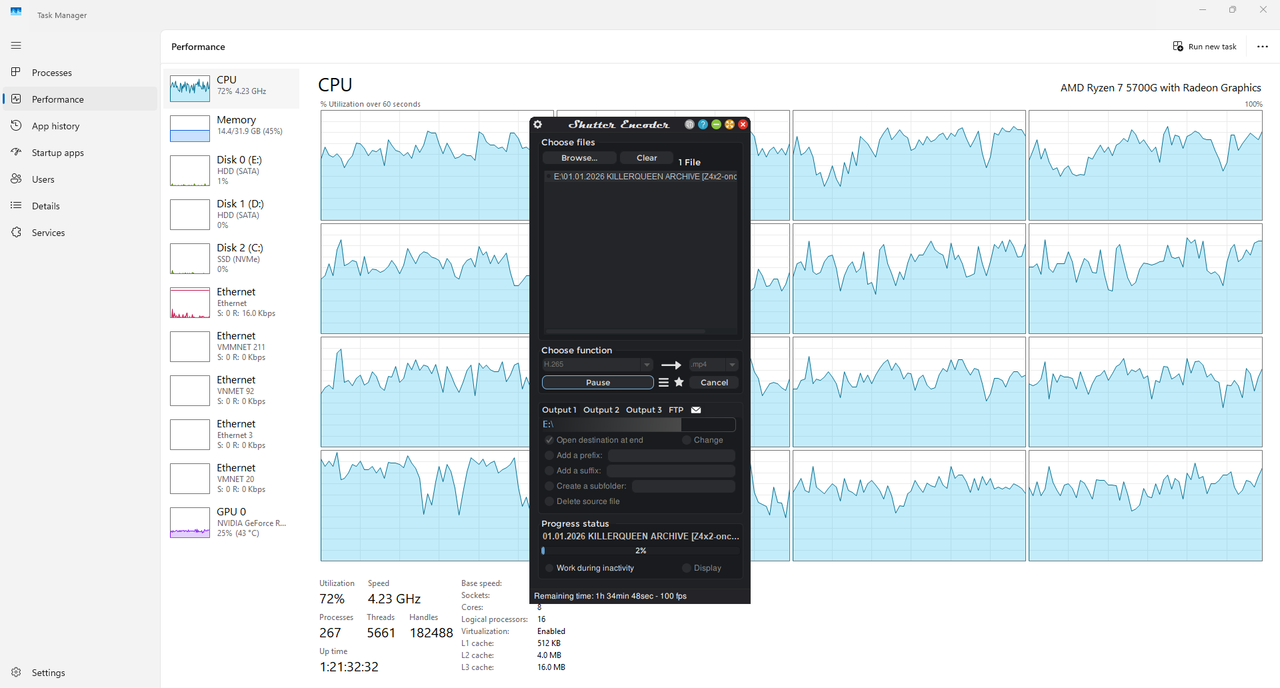This screenshot has height=688, width=1280.
Task: Switch to Output 2 tab
Action: click(601, 410)
